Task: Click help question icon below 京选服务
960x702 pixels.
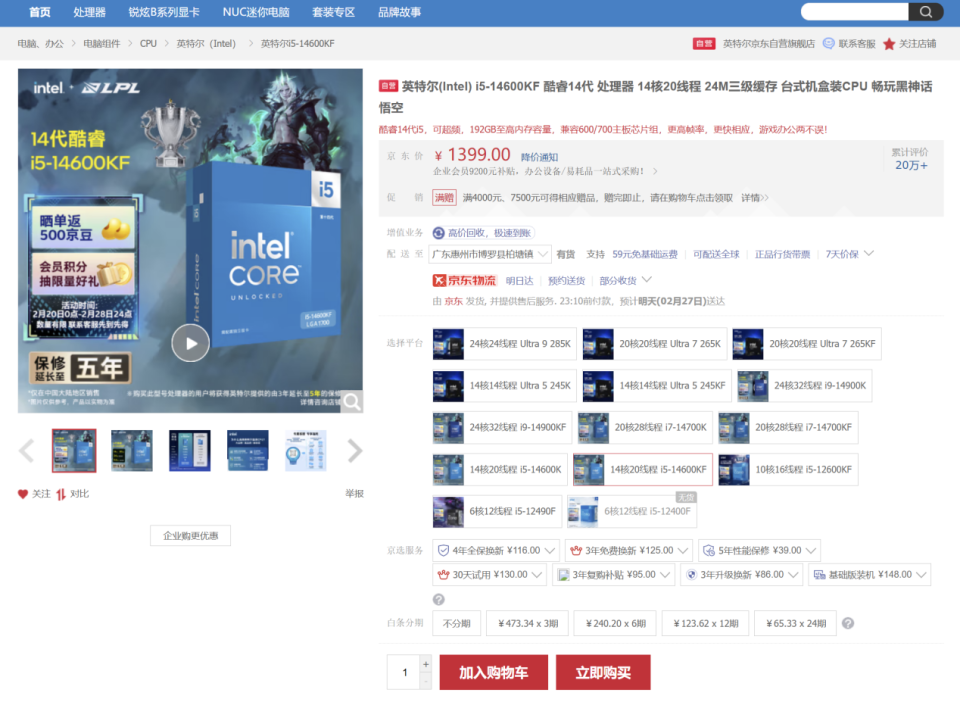Action: (438, 599)
